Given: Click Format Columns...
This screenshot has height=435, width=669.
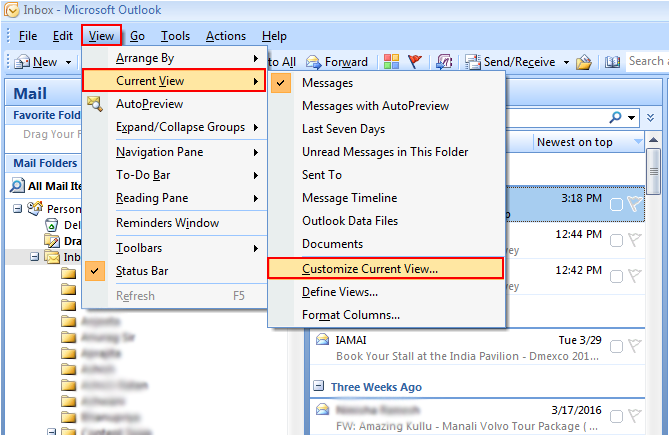Looking at the screenshot, I should (386, 315).
